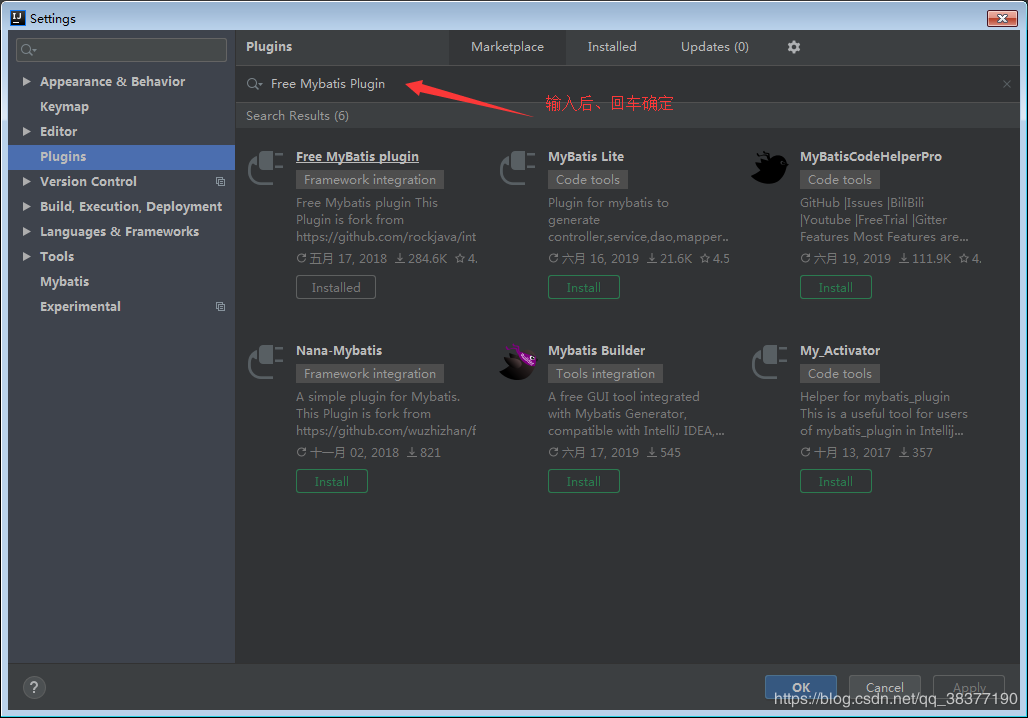Expand Build, Execution, Deployment arrow
The image size is (1028, 718).
pyautogui.click(x=27, y=207)
